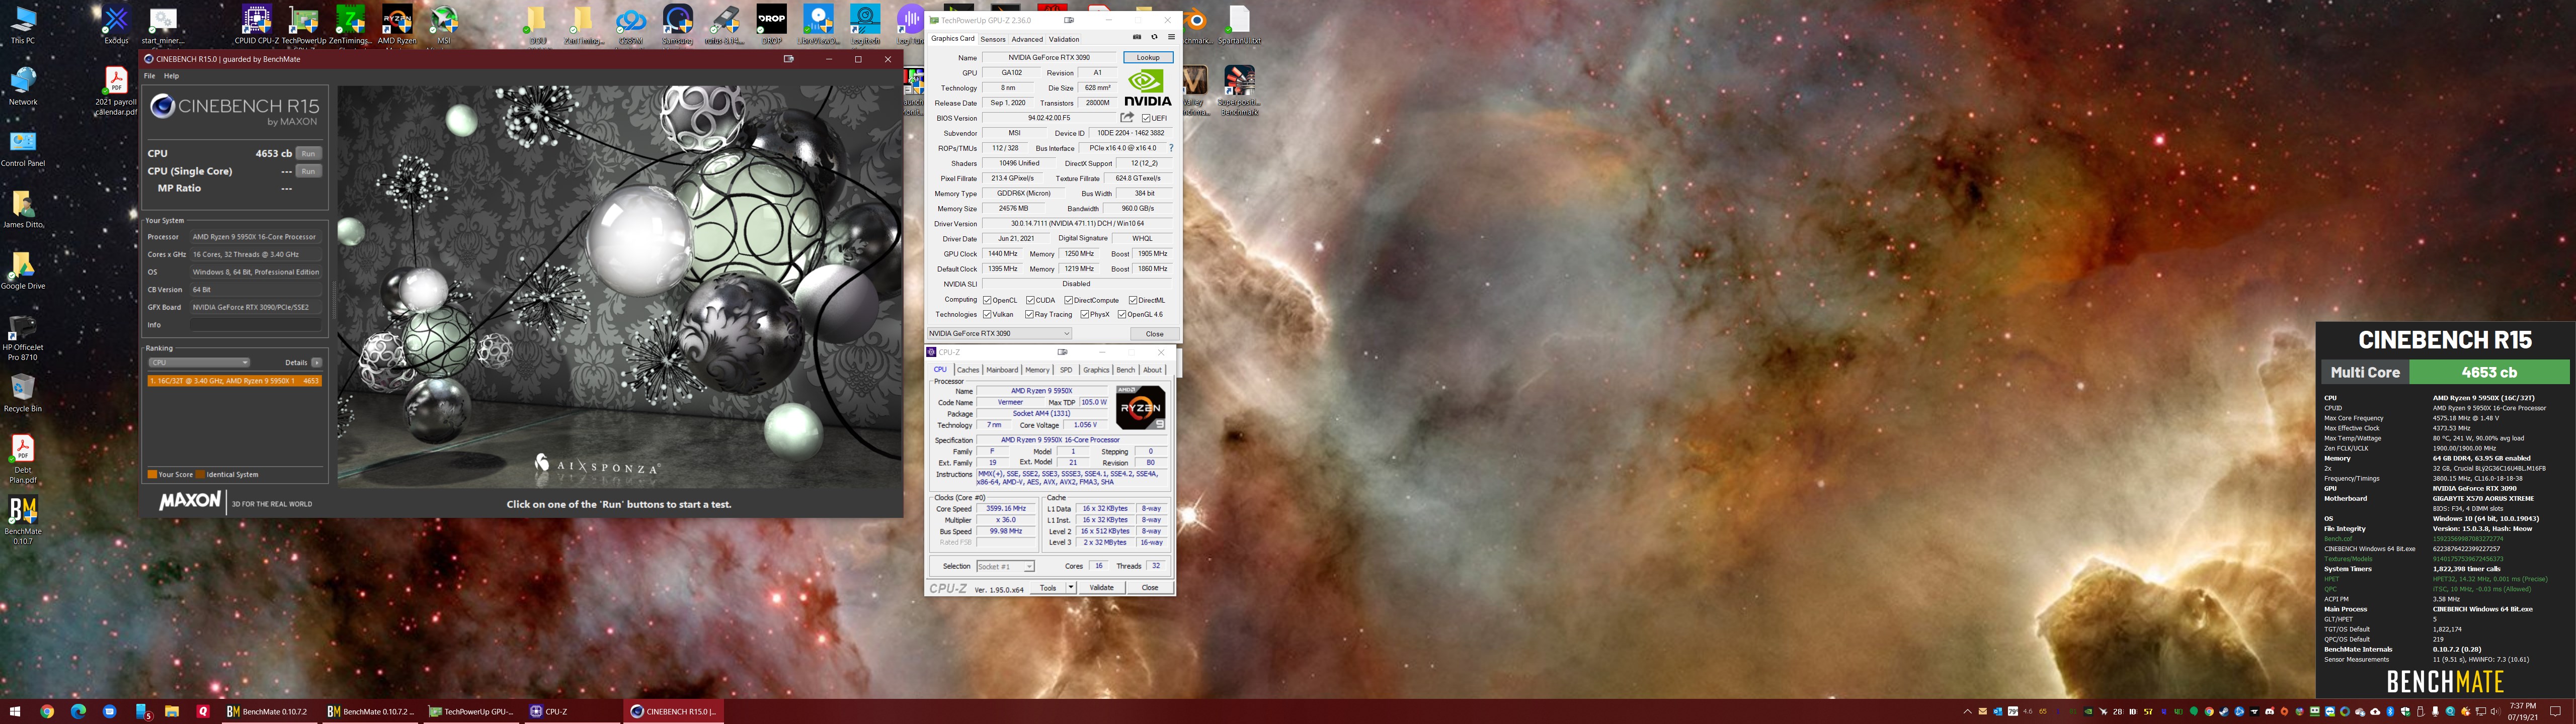Open the MSI Afterburner desktop icon
The width and height of the screenshot is (2576, 724).
click(x=443, y=24)
